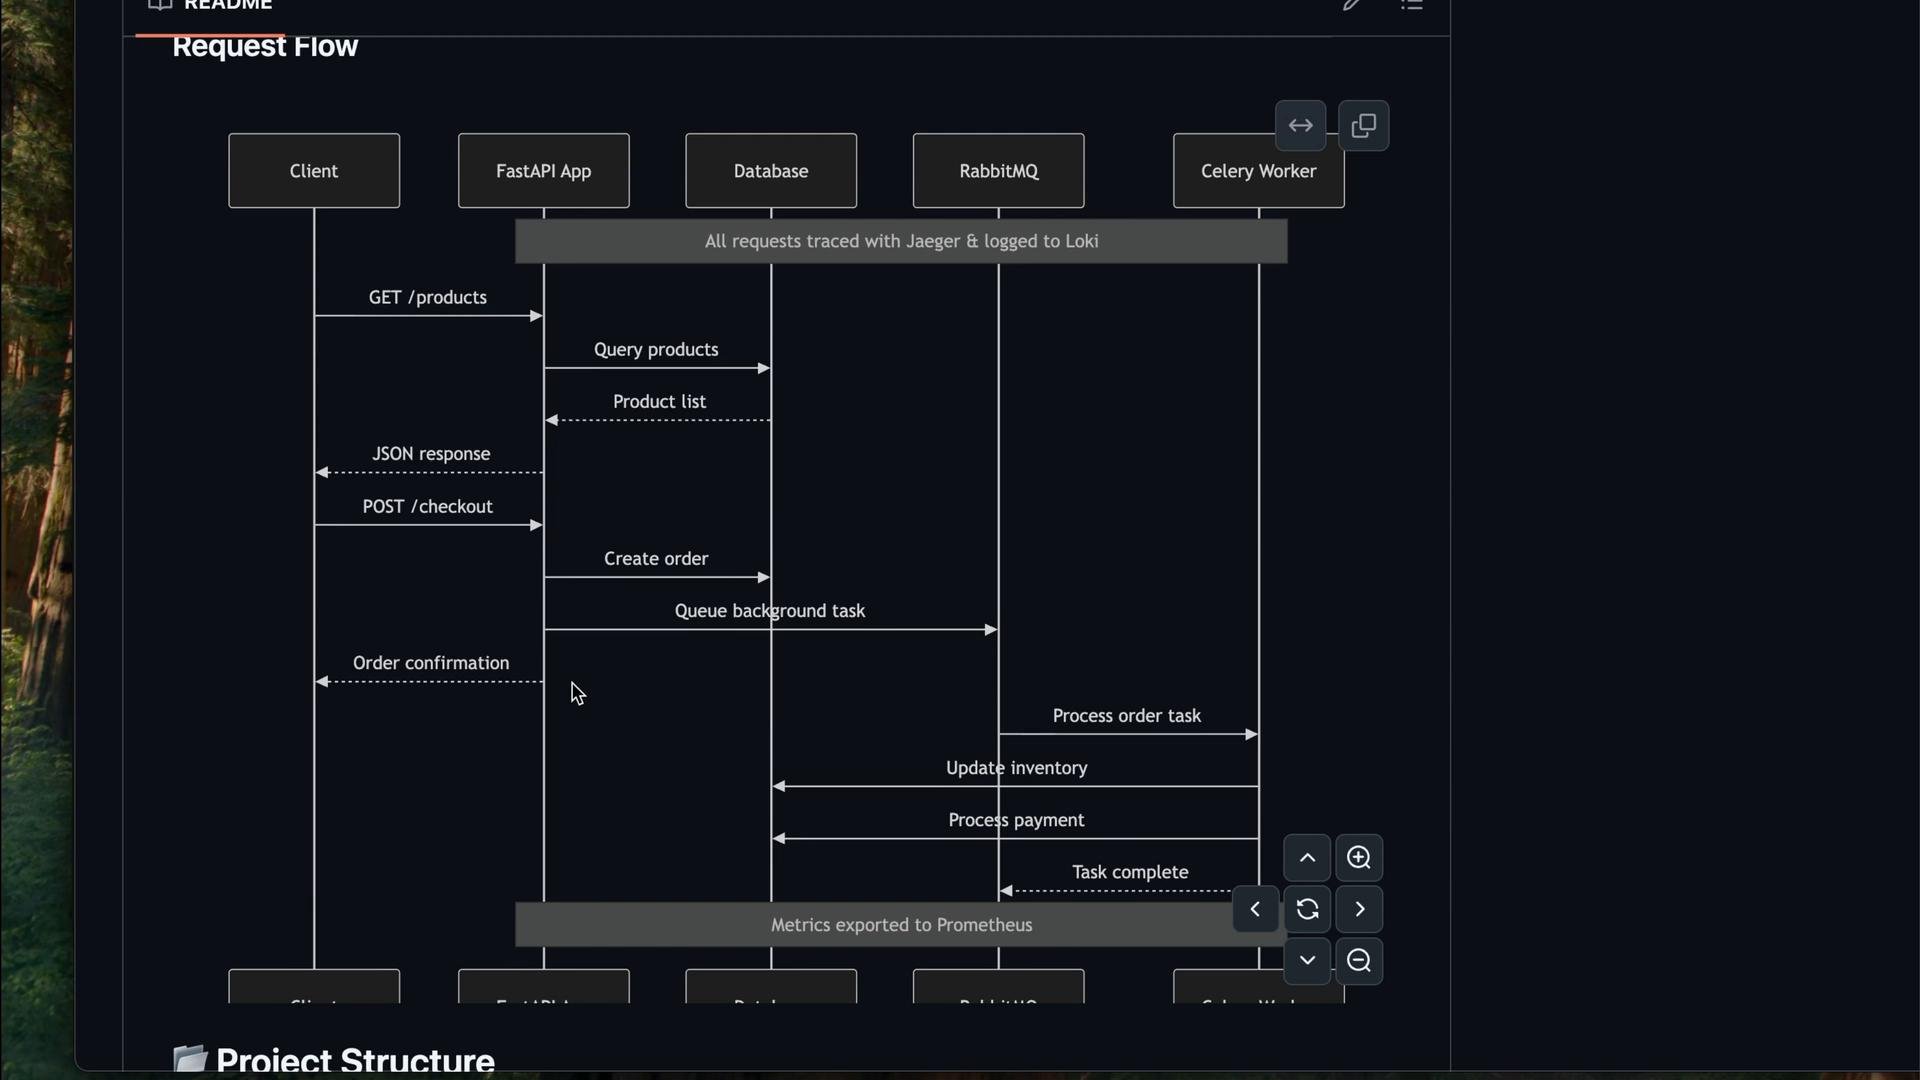This screenshot has height=1080, width=1920.
Task: Select the FastAPI App participant box
Action: tap(544, 171)
